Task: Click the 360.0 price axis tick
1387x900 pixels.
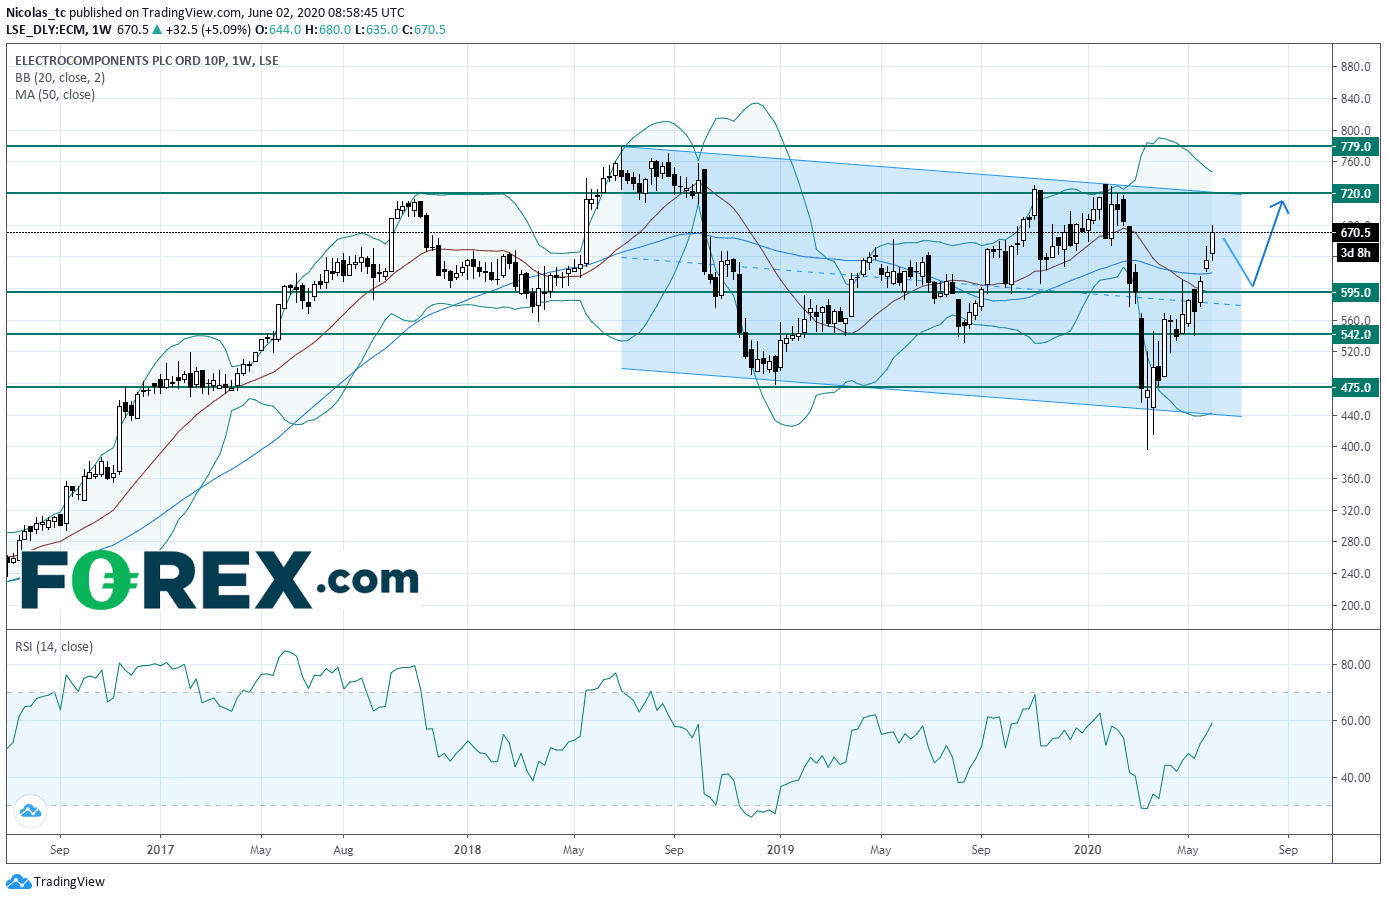Action: pyautogui.click(x=1356, y=479)
